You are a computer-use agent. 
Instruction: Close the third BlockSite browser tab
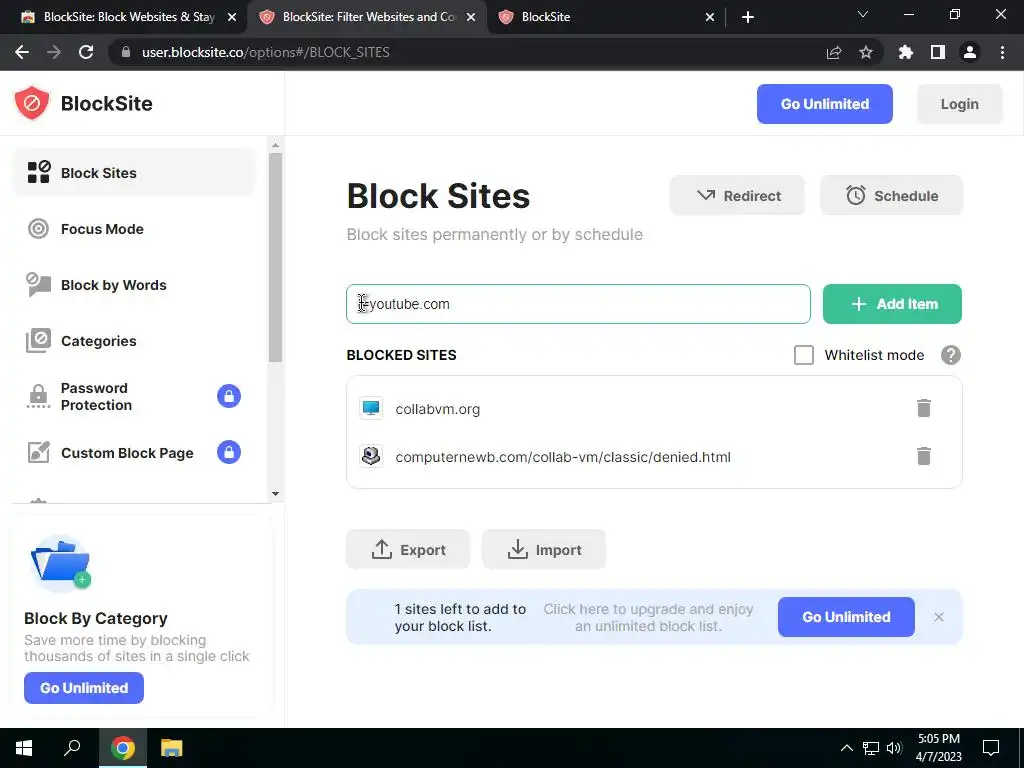[x=709, y=18]
